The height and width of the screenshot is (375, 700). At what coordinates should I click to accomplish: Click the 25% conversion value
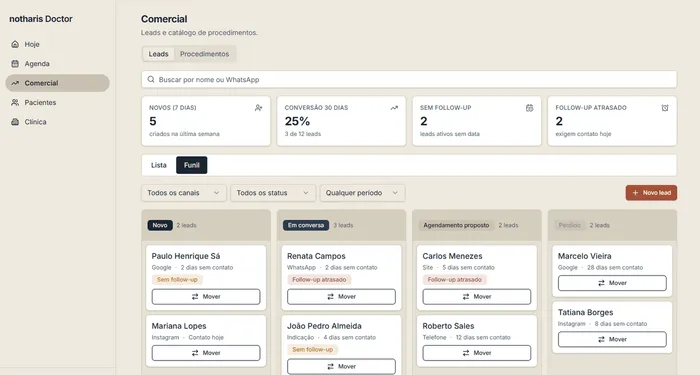coord(297,121)
